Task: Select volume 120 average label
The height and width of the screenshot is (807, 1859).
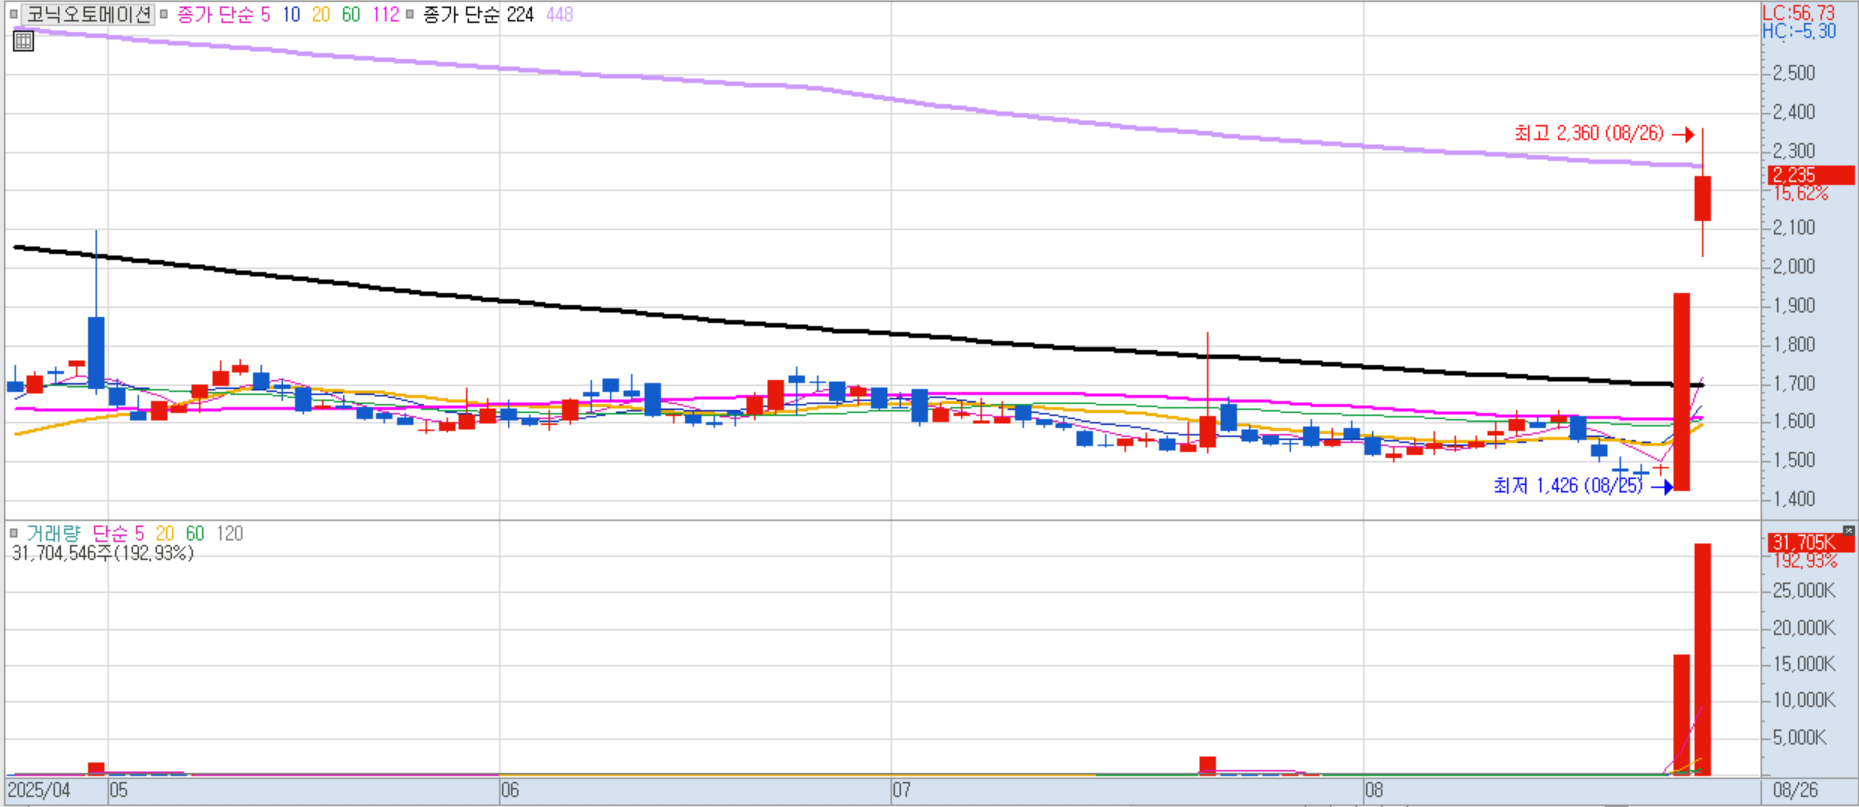Action: click(x=230, y=533)
